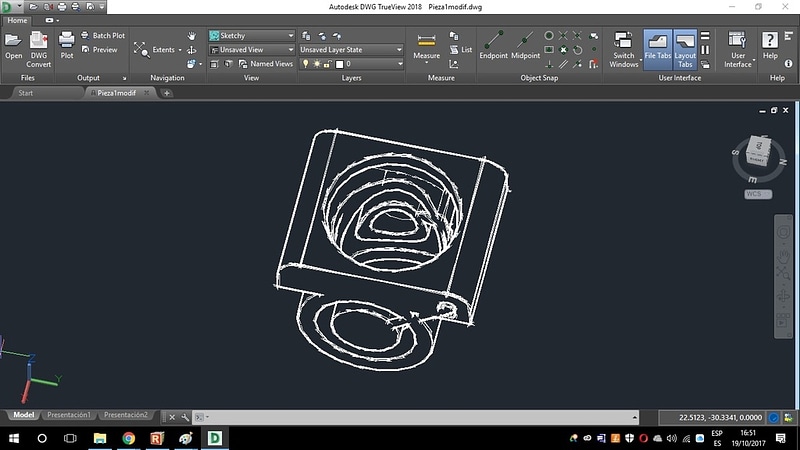Switch to Presentación2 layout tab

126,415
